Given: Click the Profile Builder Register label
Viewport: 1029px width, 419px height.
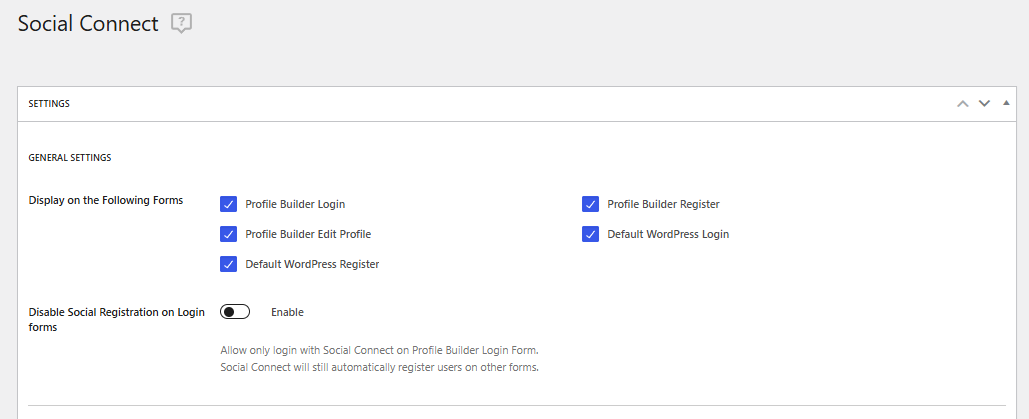Looking at the screenshot, I should click(x=663, y=204).
